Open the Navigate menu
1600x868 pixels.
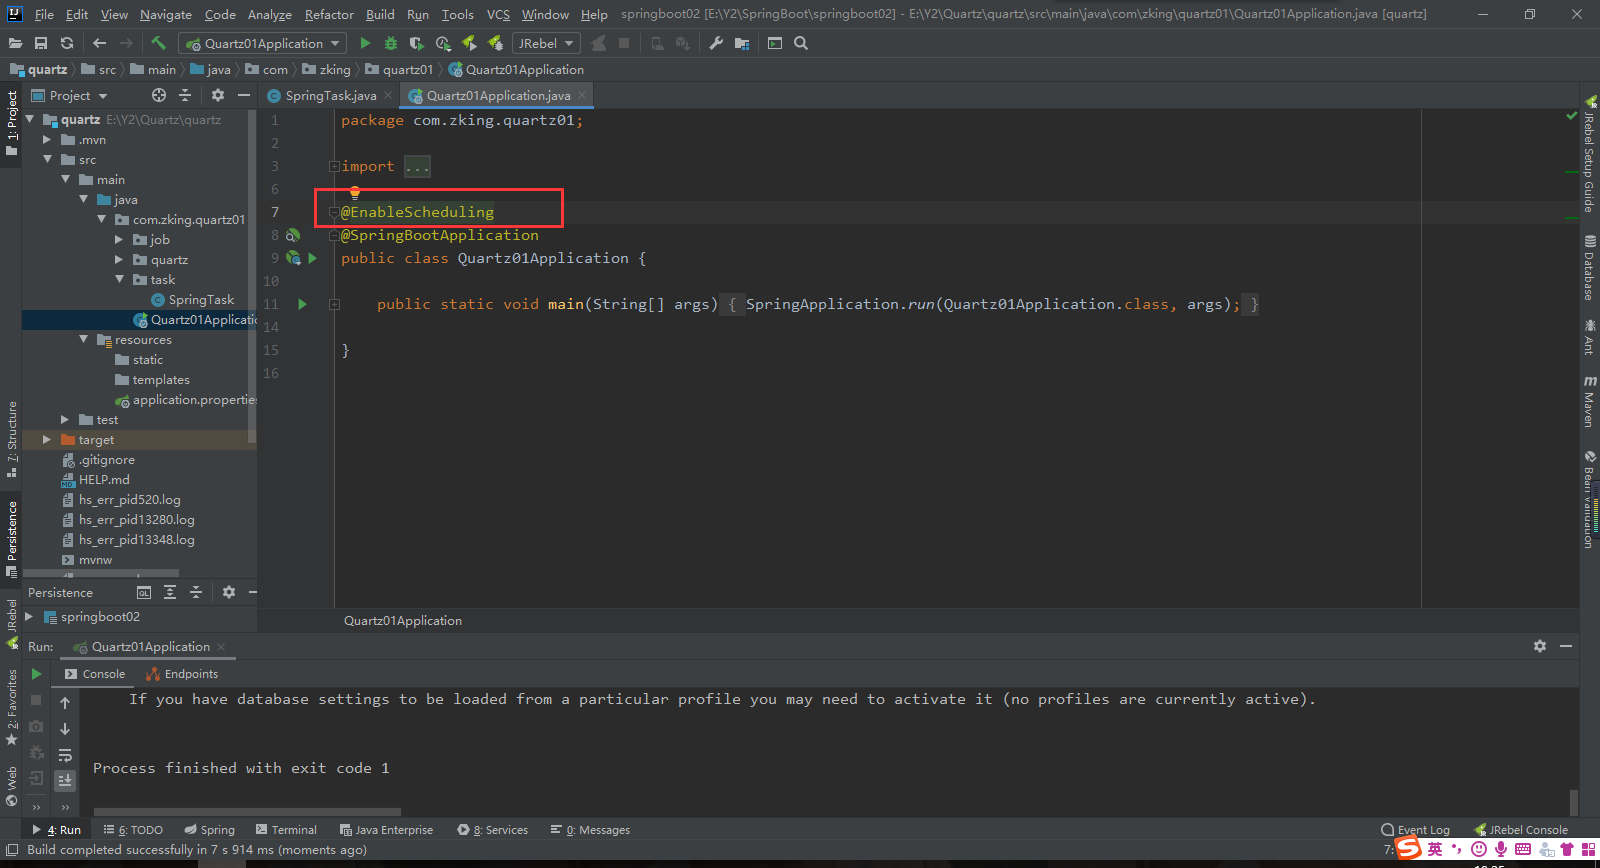point(165,14)
